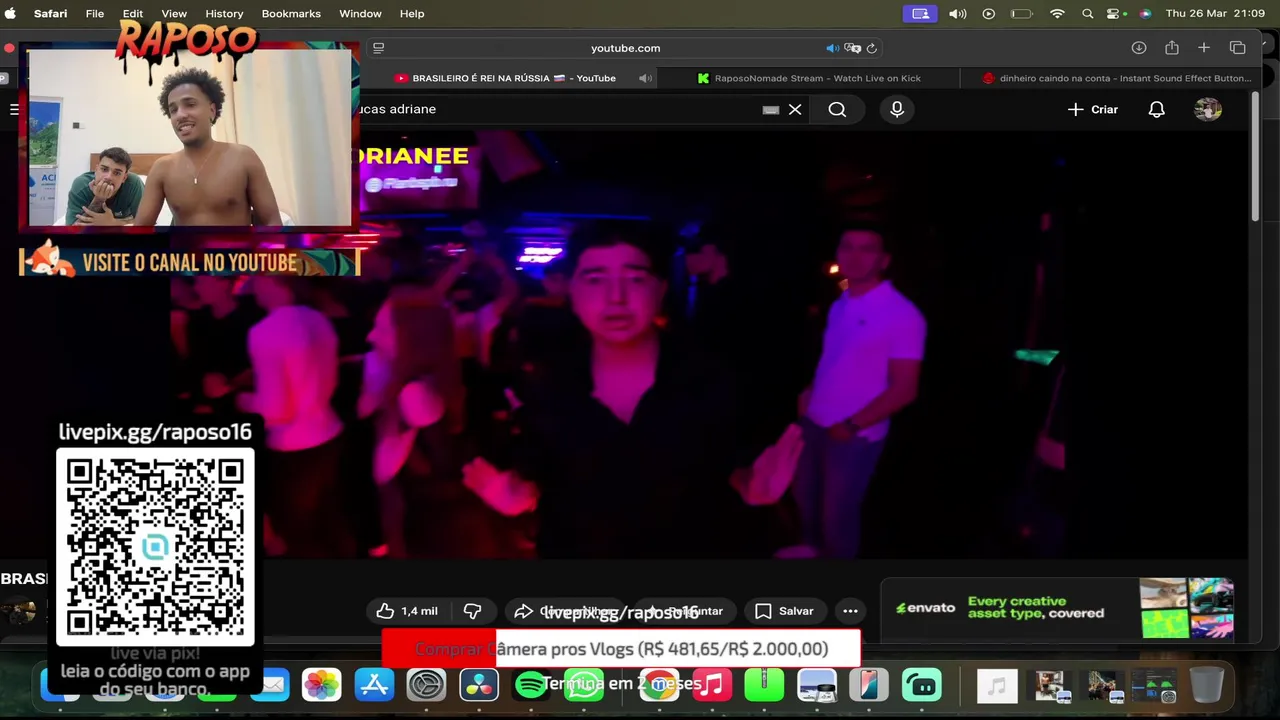Switch to dinheiro caindo na conta tab
Screen dimensions: 1280x720
tap(1117, 78)
